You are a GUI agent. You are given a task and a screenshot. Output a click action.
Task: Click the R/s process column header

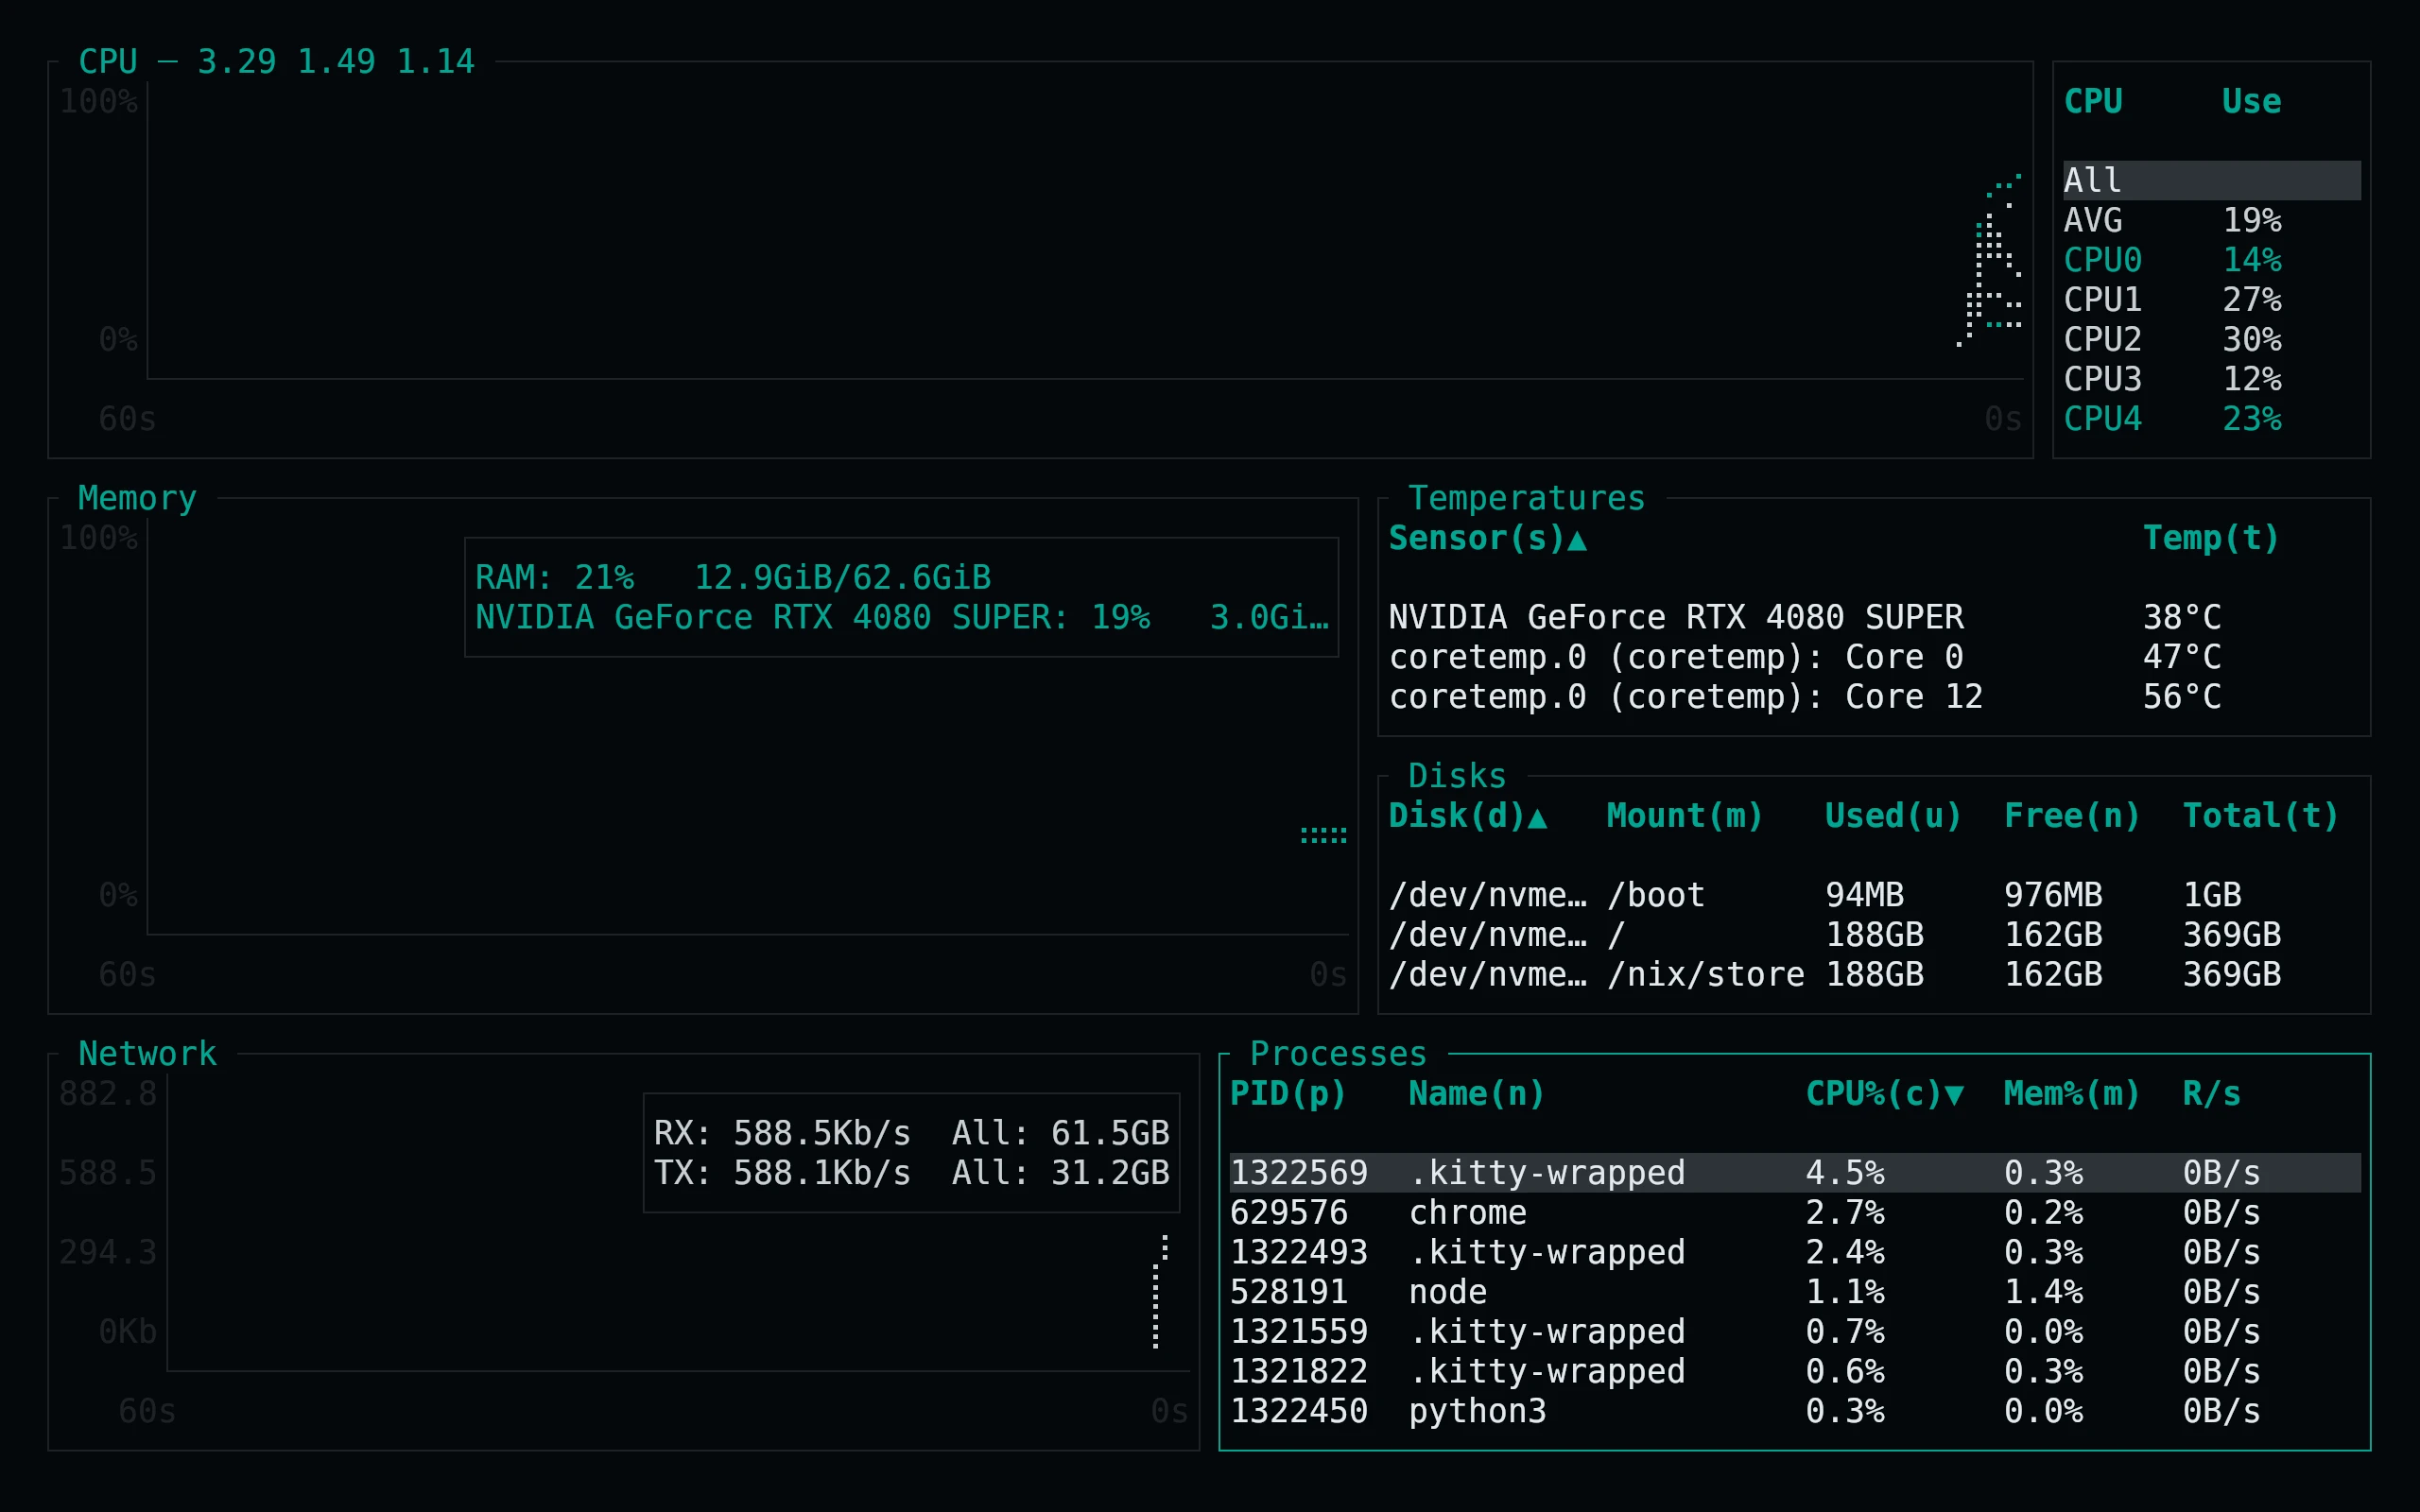(2212, 1093)
